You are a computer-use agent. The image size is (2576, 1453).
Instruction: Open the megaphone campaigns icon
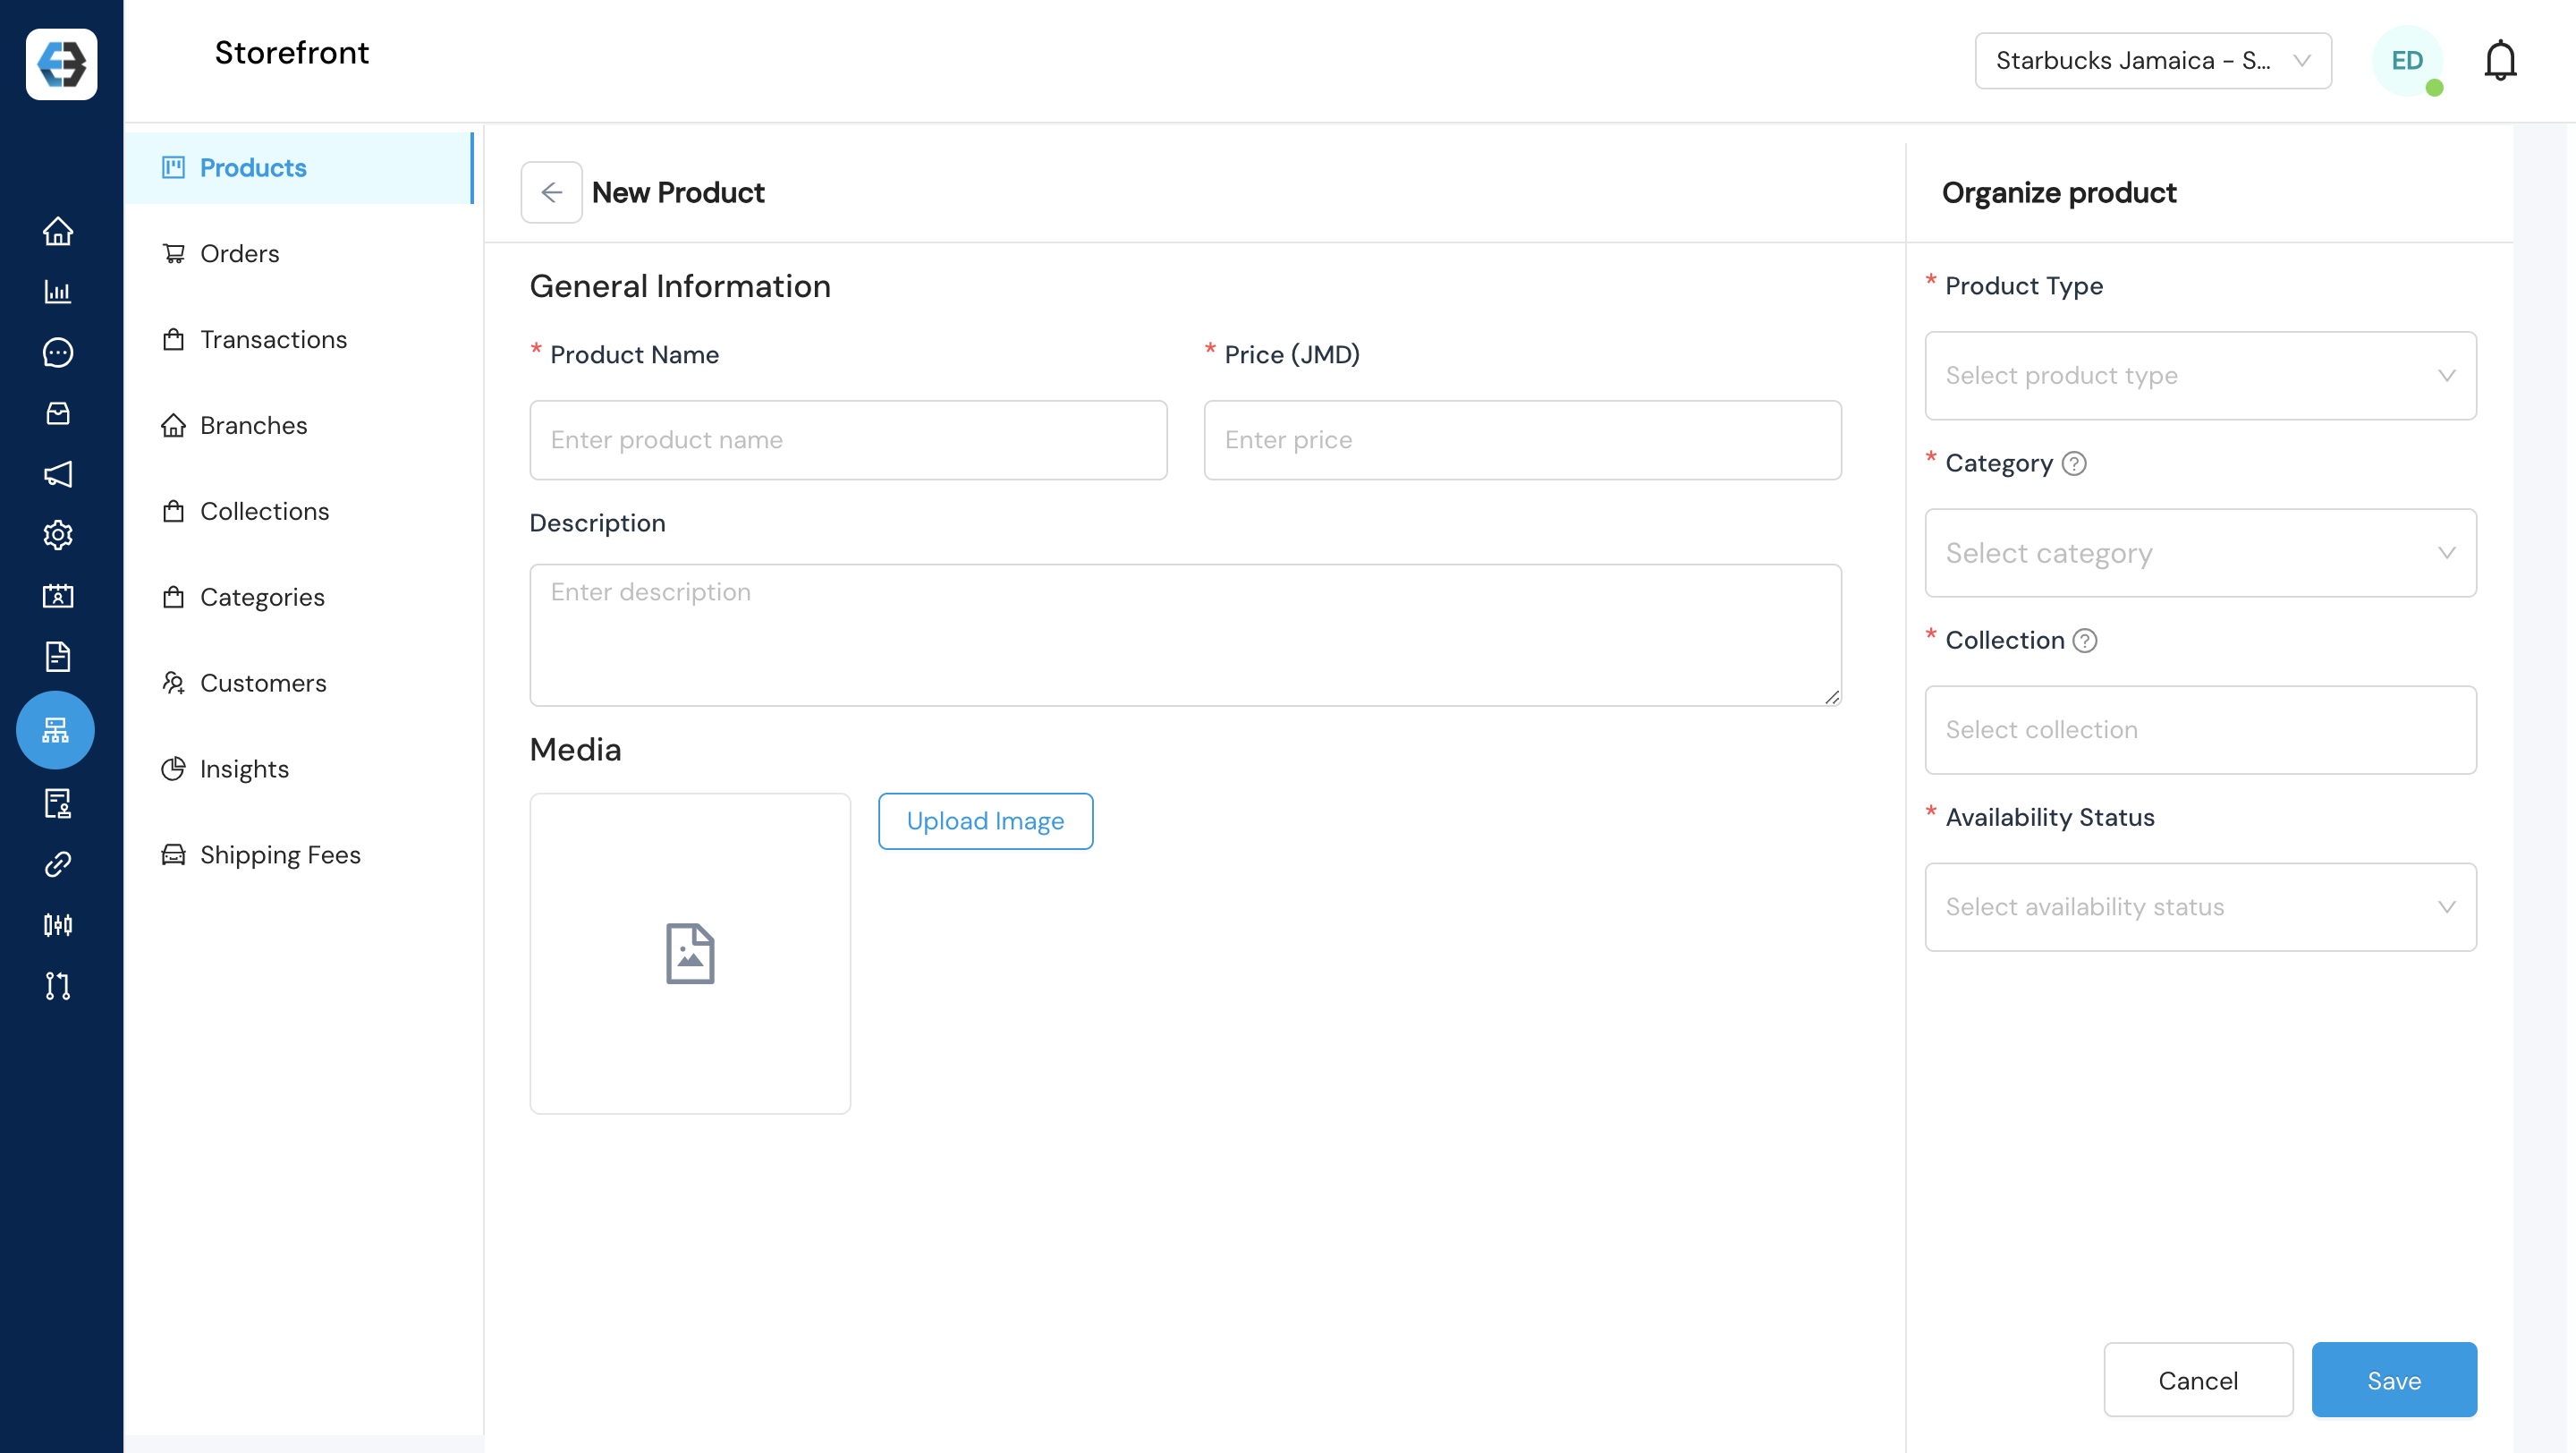[57, 474]
